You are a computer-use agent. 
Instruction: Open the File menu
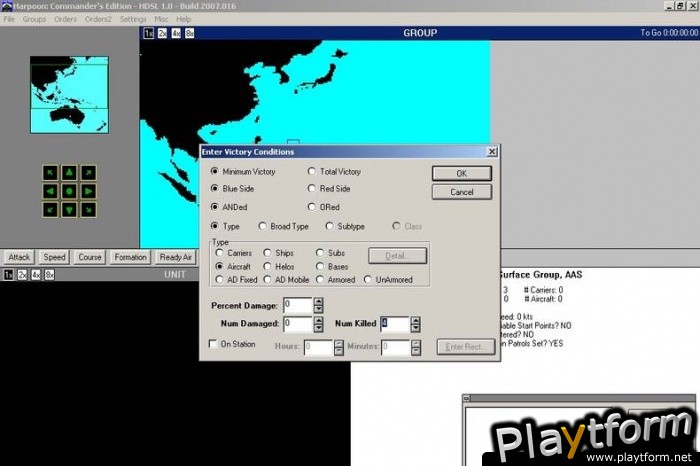(x=9, y=19)
